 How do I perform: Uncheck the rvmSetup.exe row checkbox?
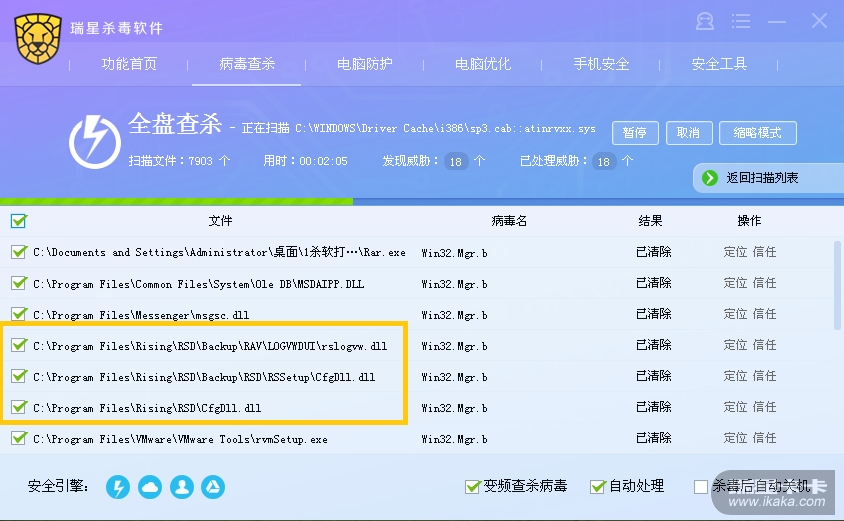[x=19, y=439]
